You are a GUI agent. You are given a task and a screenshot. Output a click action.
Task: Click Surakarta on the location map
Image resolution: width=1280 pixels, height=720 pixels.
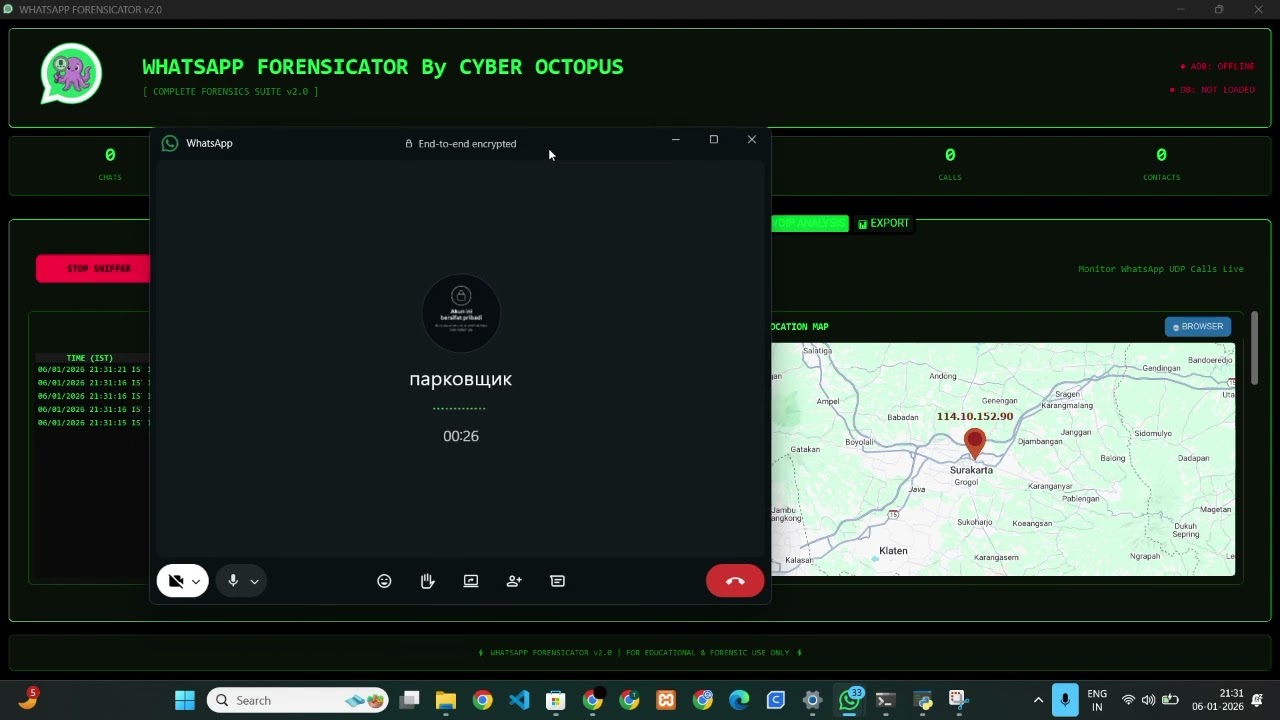(x=972, y=470)
